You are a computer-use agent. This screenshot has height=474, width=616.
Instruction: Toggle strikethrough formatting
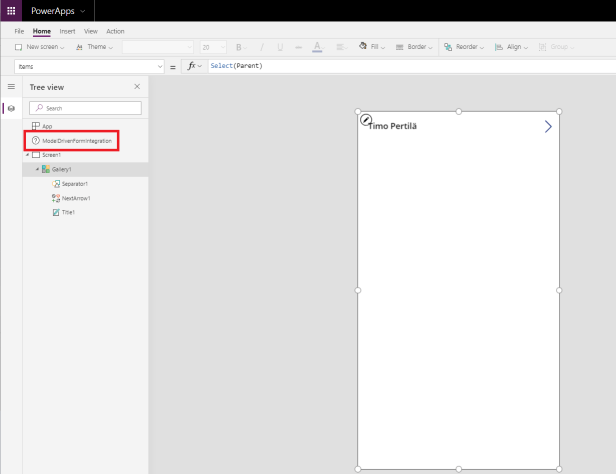[299, 47]
